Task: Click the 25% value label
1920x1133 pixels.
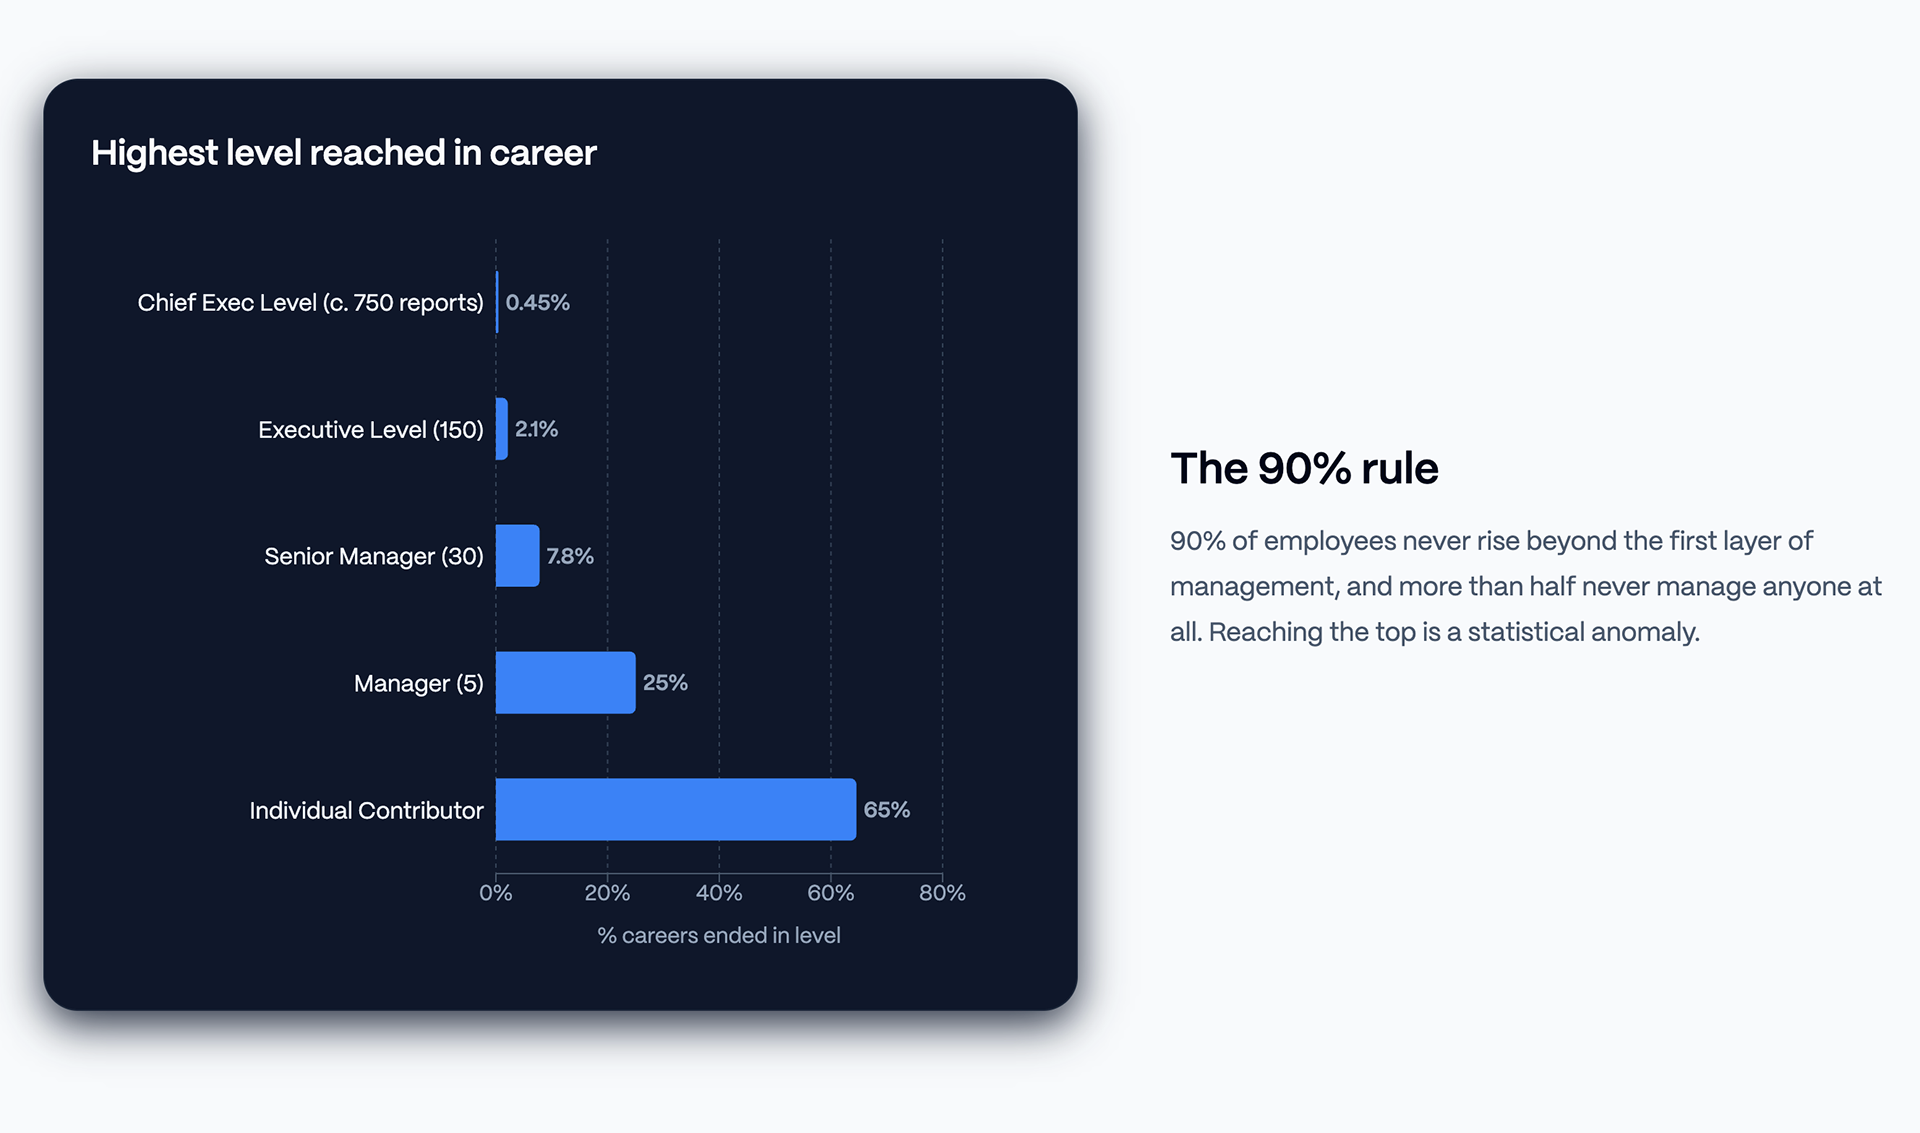Action: [665, 683]
